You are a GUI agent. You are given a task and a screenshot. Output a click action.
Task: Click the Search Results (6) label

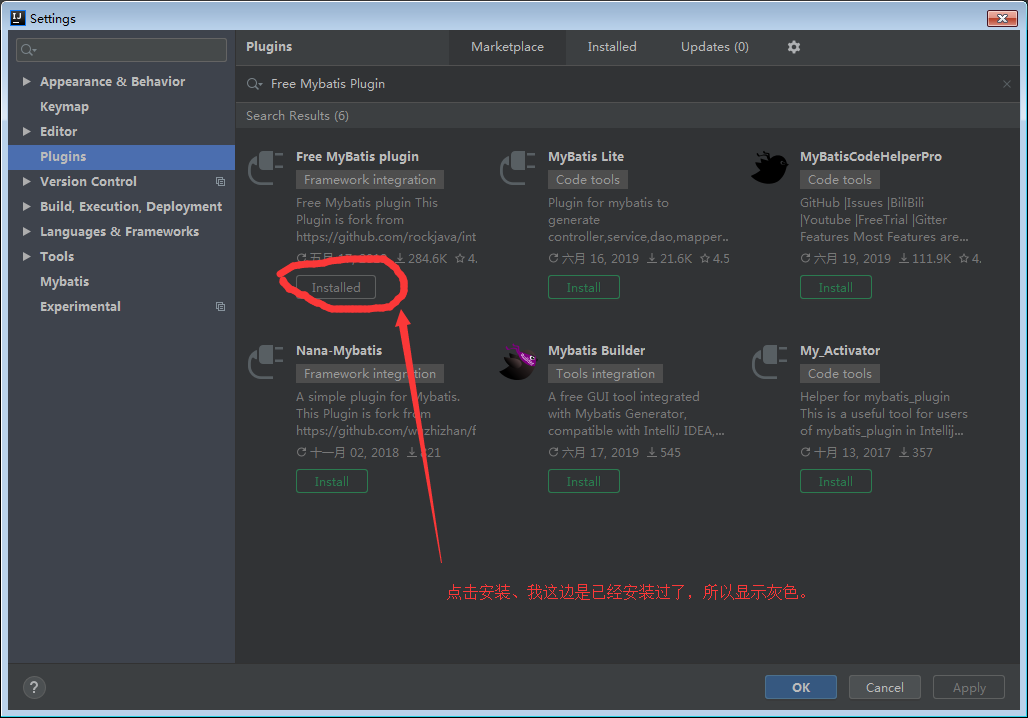[x=297, y=116]
